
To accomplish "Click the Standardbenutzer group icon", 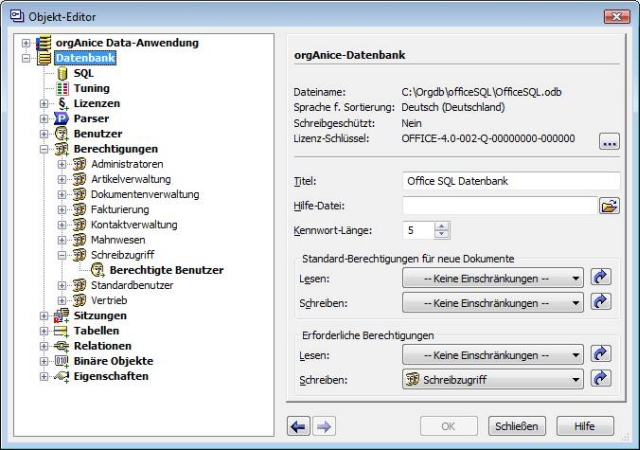I will [80, 285].
